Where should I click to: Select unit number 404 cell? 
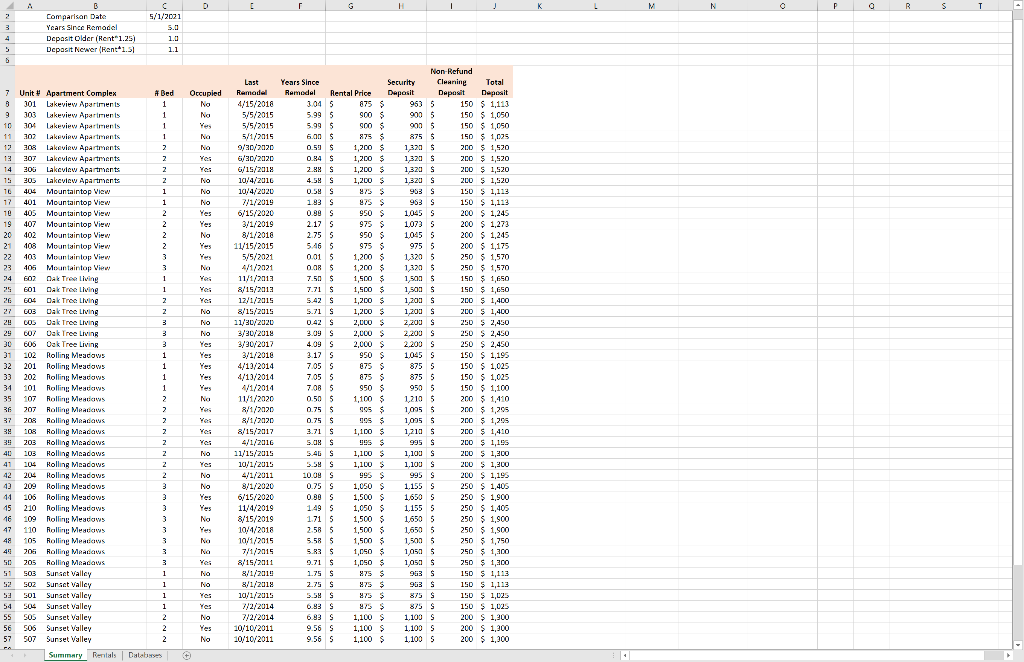point(30,191)
